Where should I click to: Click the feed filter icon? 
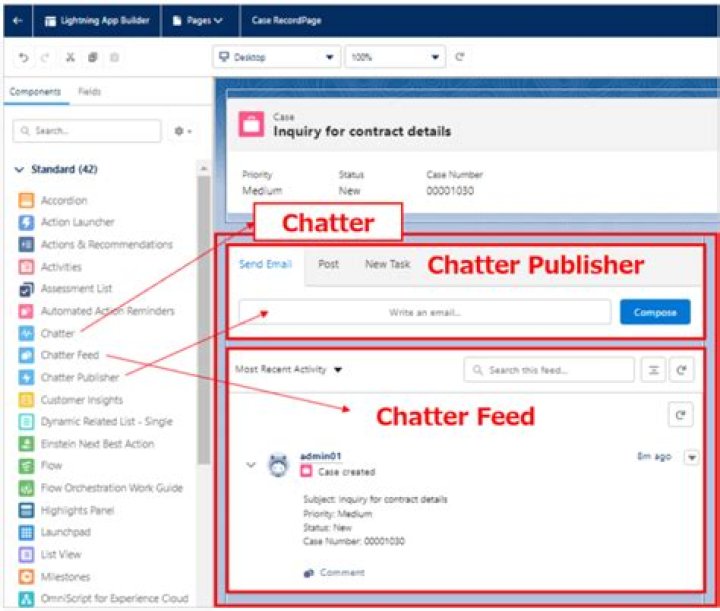click(x=652, y=370)
